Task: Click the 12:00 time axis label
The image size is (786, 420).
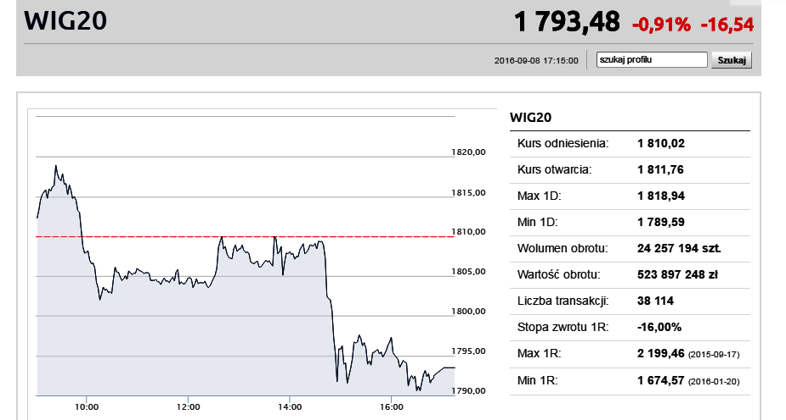Action: (x=188, y=407)
